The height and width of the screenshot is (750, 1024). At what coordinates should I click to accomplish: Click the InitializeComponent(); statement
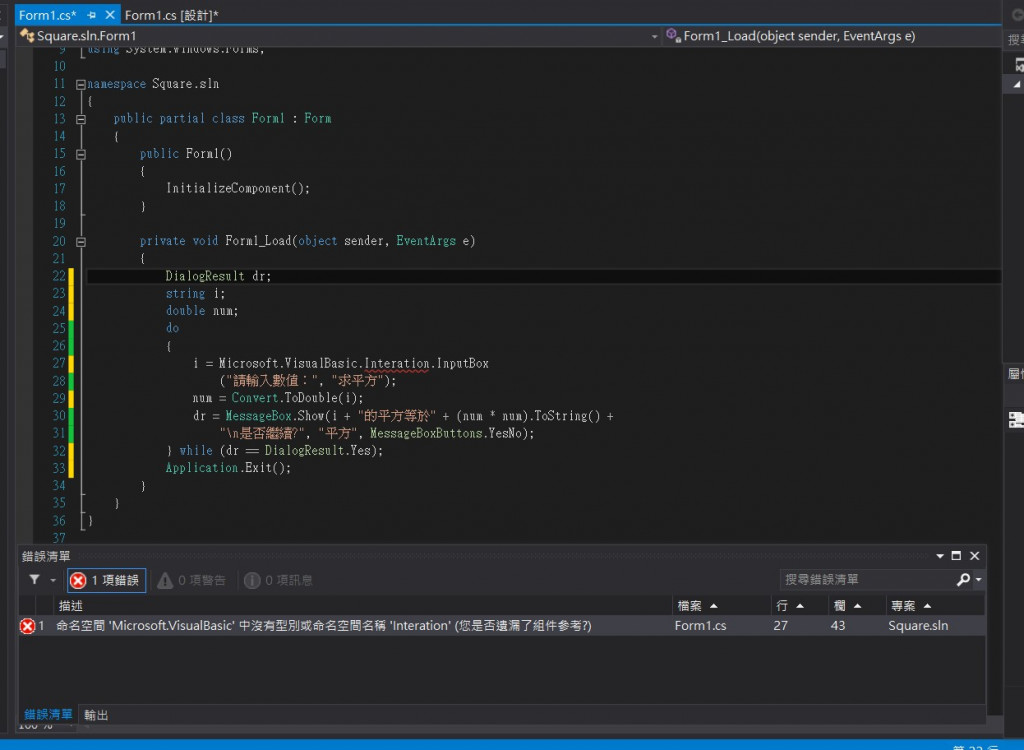238,189
